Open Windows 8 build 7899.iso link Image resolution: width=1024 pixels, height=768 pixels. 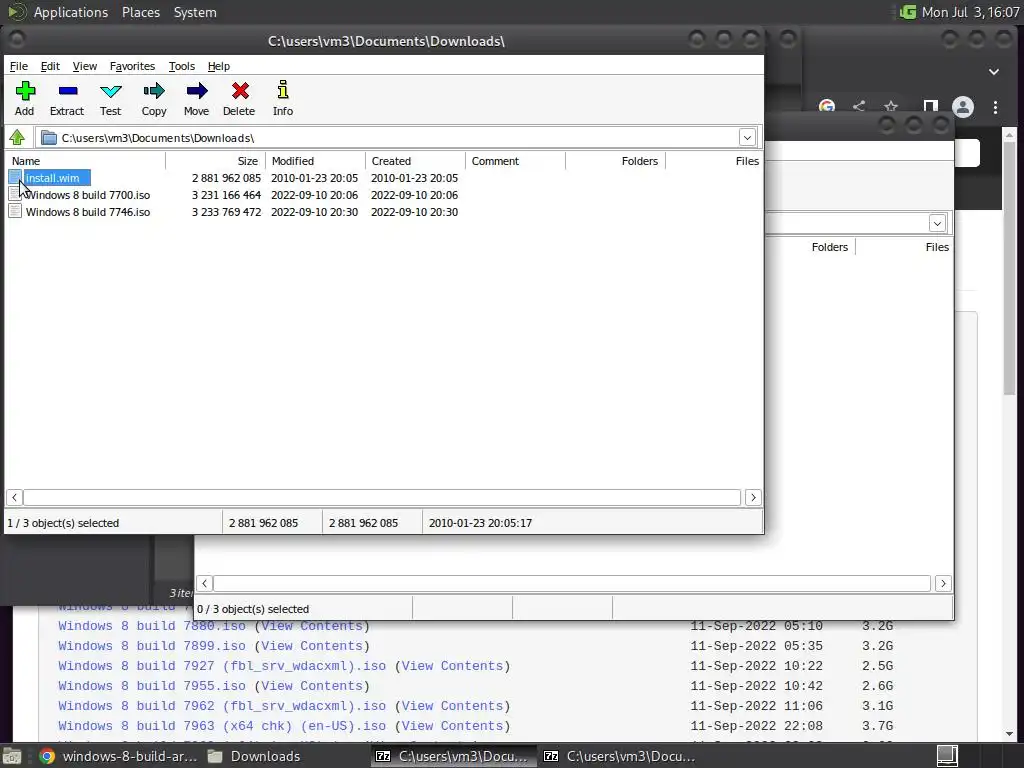pos(152,646)
